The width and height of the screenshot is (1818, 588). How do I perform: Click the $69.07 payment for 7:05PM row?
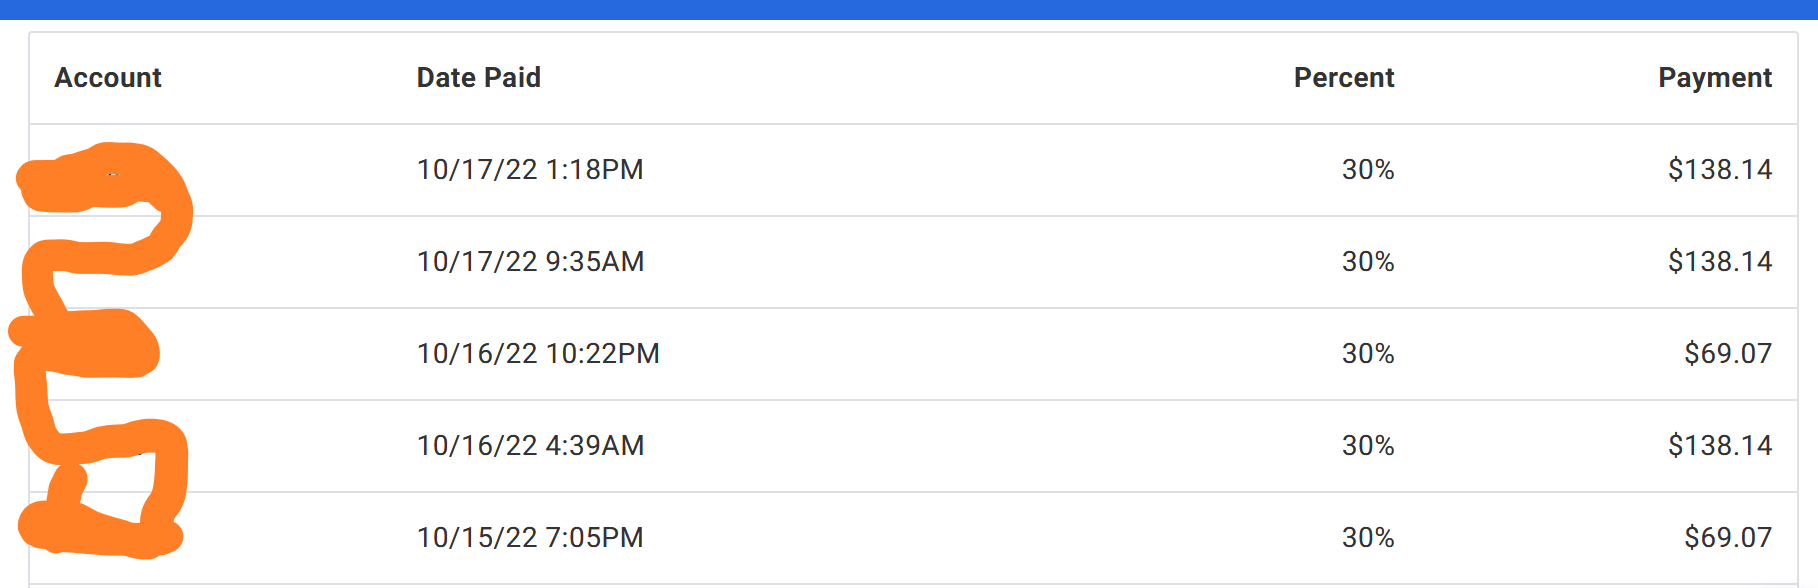tap(1727, 538)
